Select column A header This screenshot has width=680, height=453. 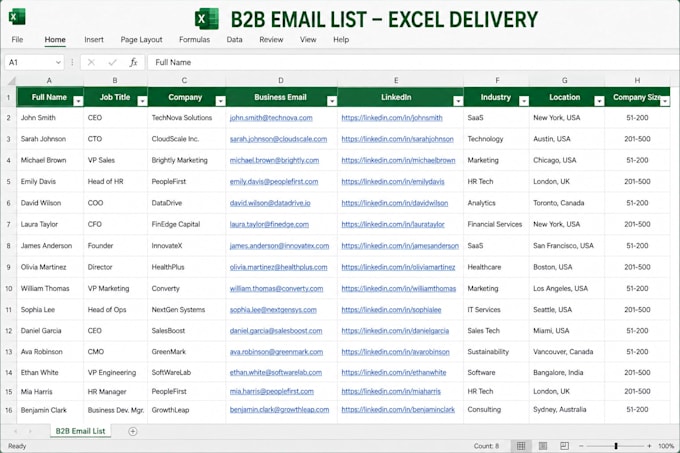[49, 81]
